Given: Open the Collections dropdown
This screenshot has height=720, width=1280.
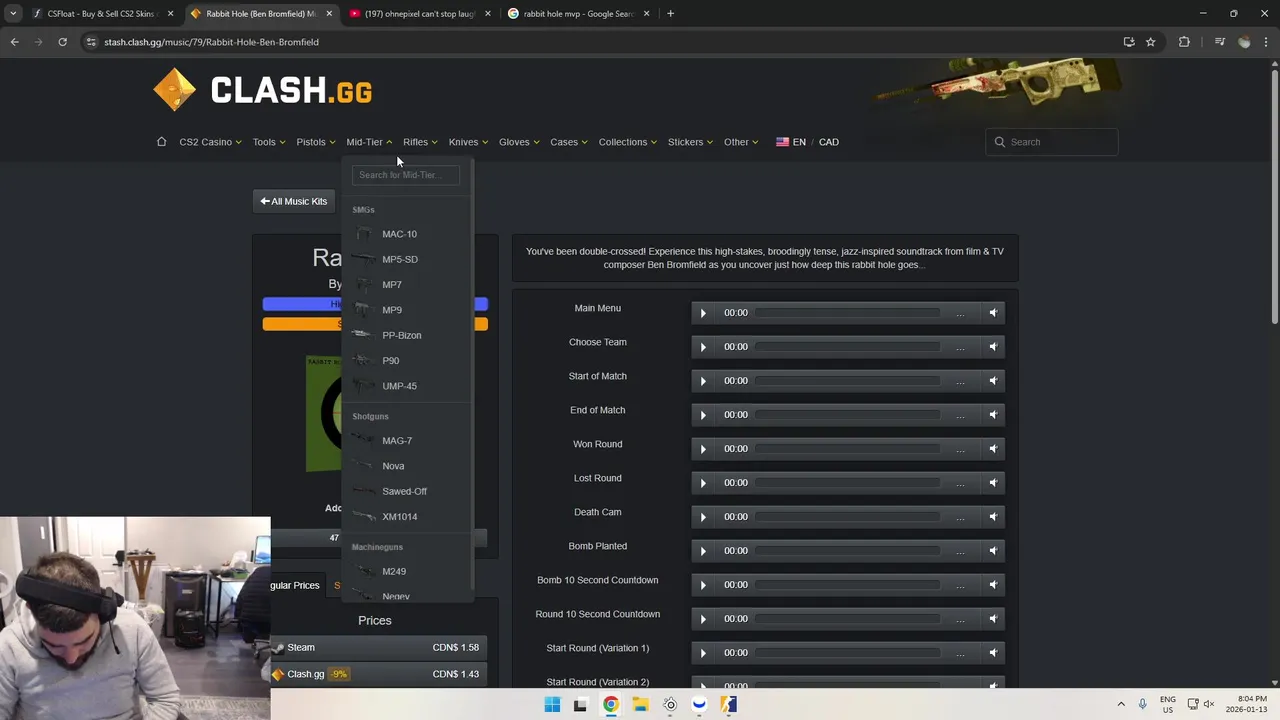Looking at the screenshot, I should [x=628, y=142].
